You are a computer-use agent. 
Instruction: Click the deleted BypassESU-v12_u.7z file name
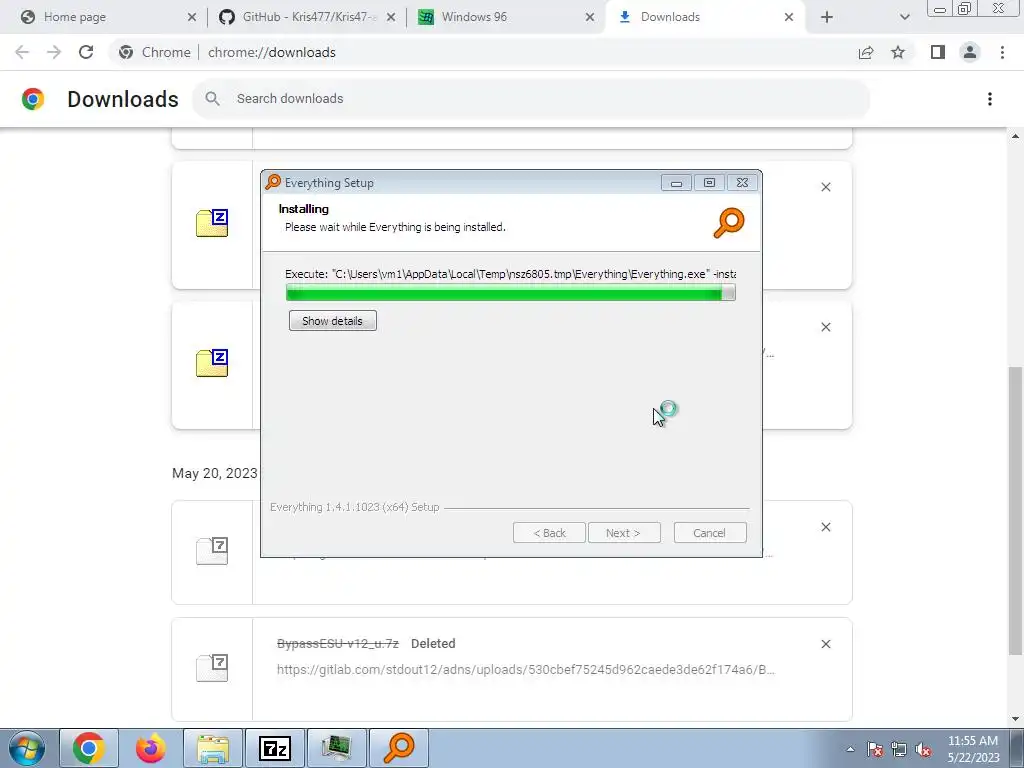(x=338, y=643)
